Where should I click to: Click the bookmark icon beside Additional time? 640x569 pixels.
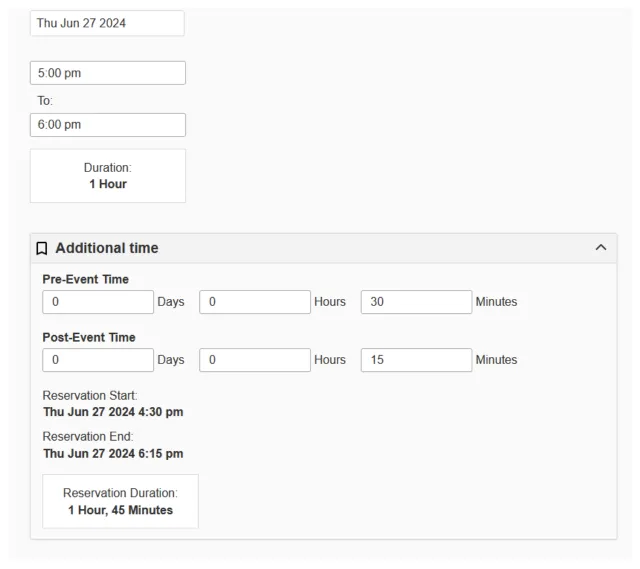(42, 248)
